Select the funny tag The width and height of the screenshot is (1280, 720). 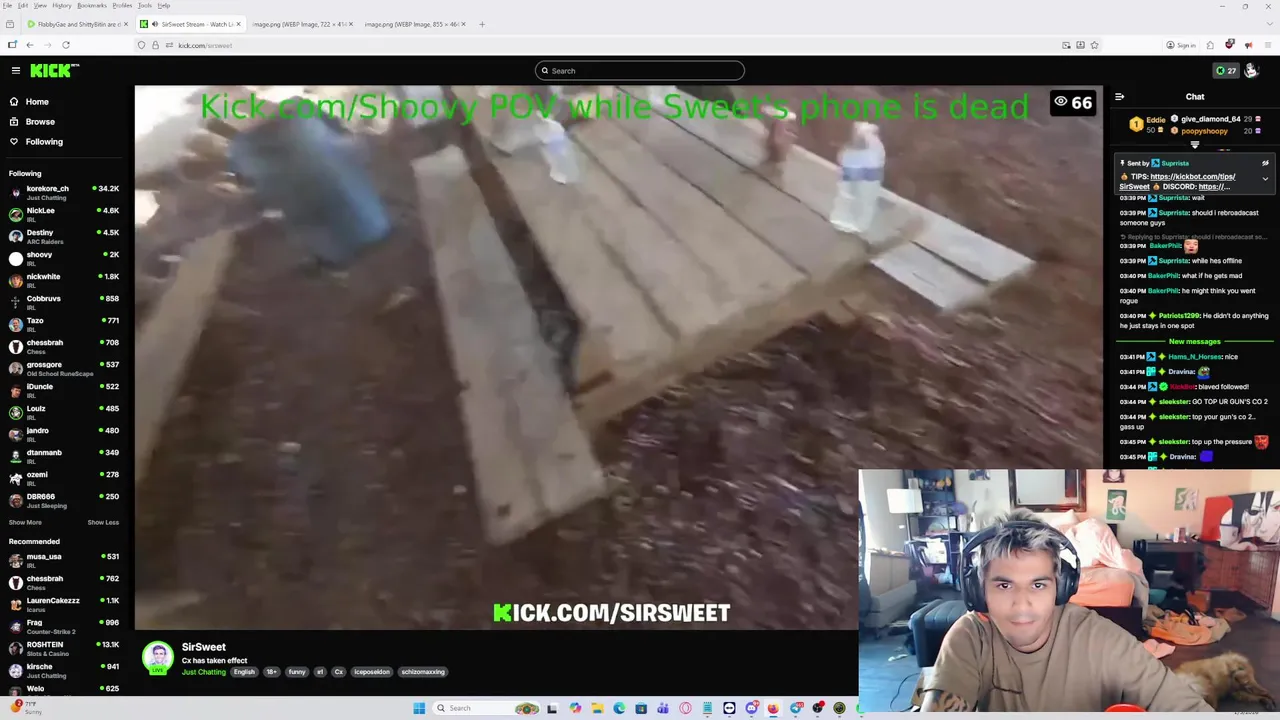click(297, 672)
